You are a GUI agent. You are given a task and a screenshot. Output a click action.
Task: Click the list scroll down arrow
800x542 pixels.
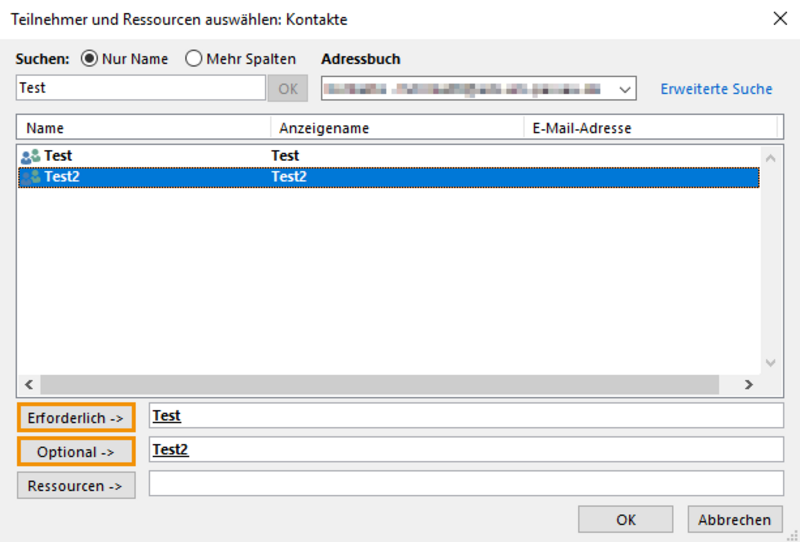[x=770, y=363]
